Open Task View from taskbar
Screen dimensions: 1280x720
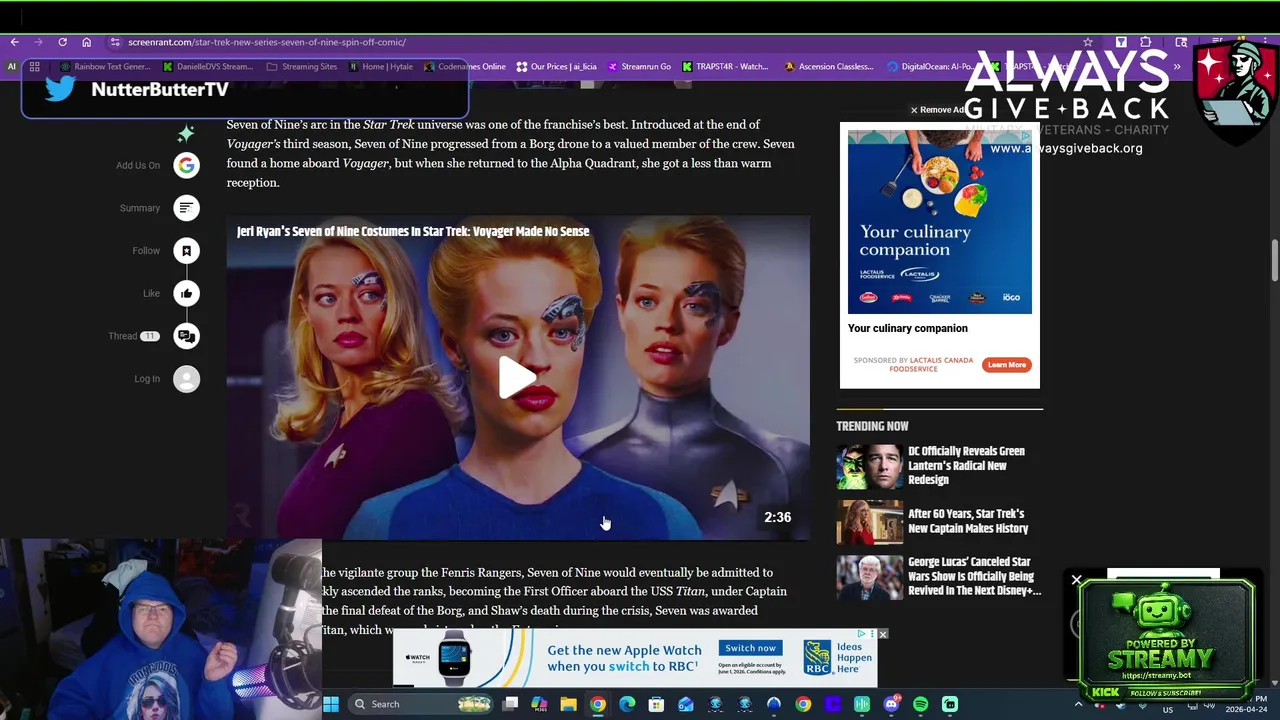[510, 704]
